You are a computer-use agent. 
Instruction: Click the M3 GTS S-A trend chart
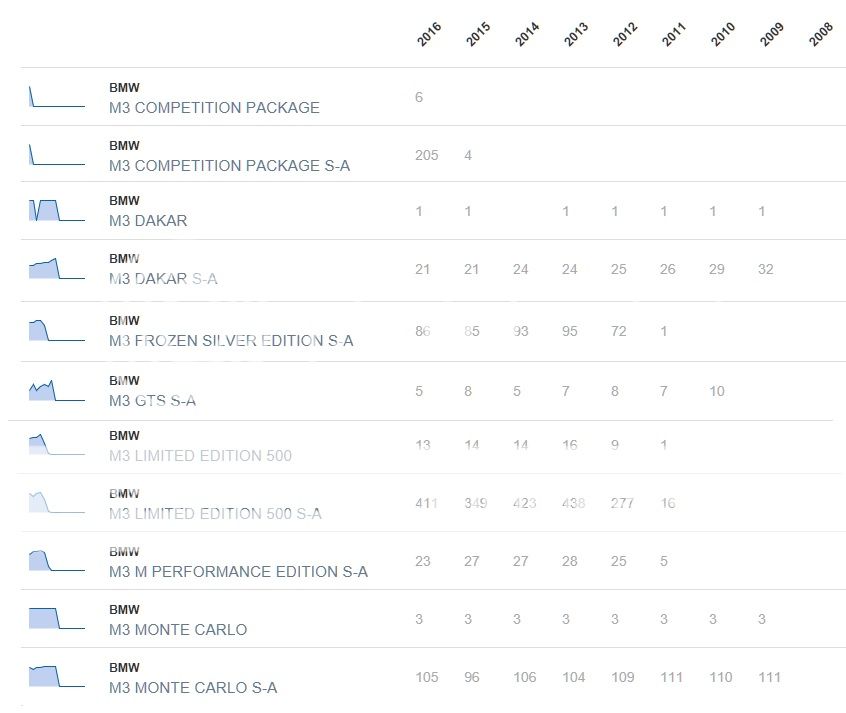56,391
